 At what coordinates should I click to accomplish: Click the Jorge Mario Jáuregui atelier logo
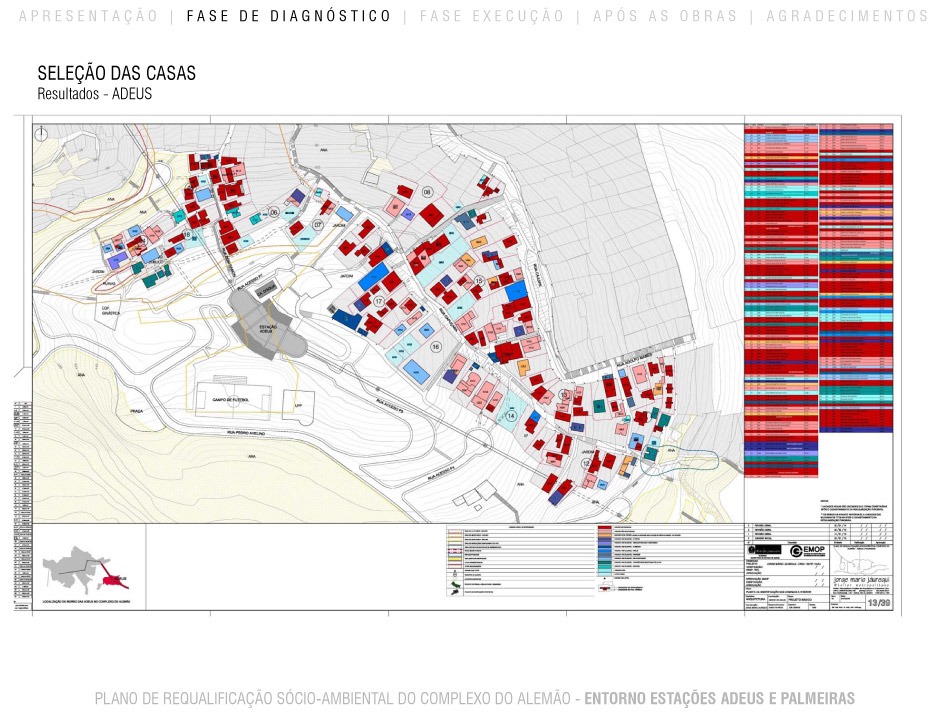click(863, 582)
